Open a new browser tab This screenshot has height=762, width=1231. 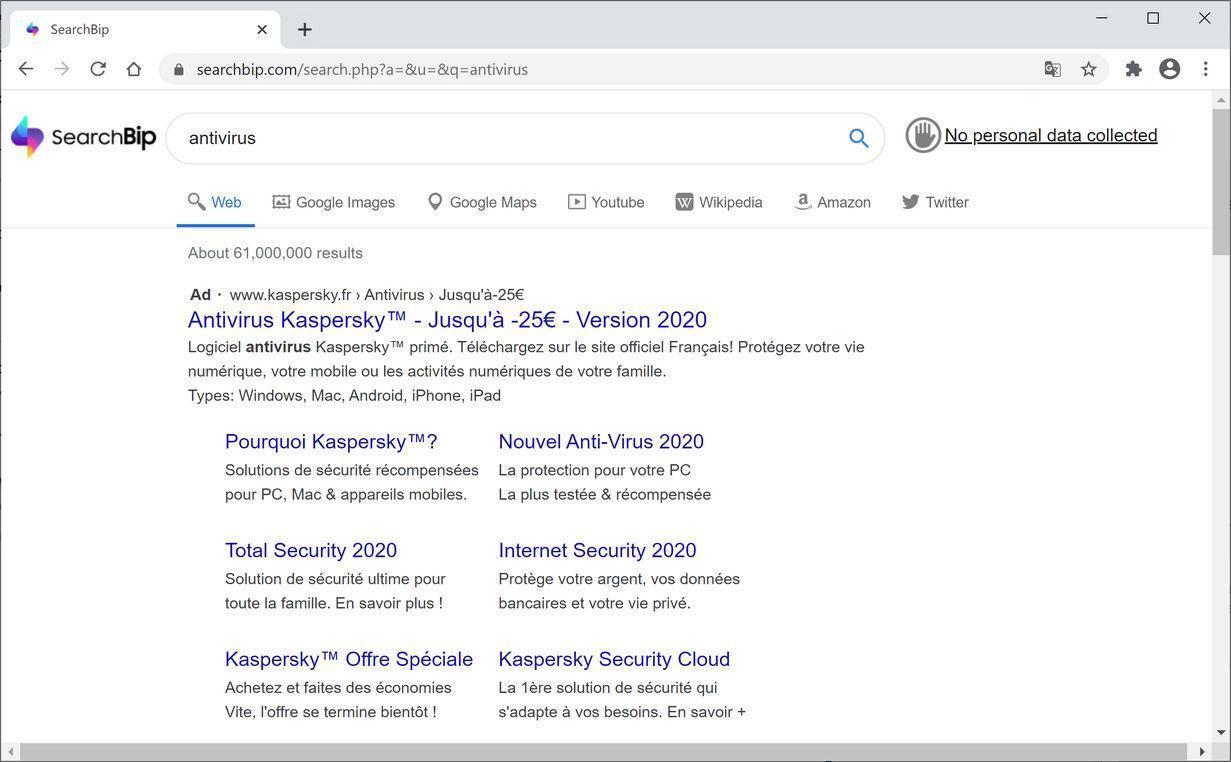click(305, 29)
